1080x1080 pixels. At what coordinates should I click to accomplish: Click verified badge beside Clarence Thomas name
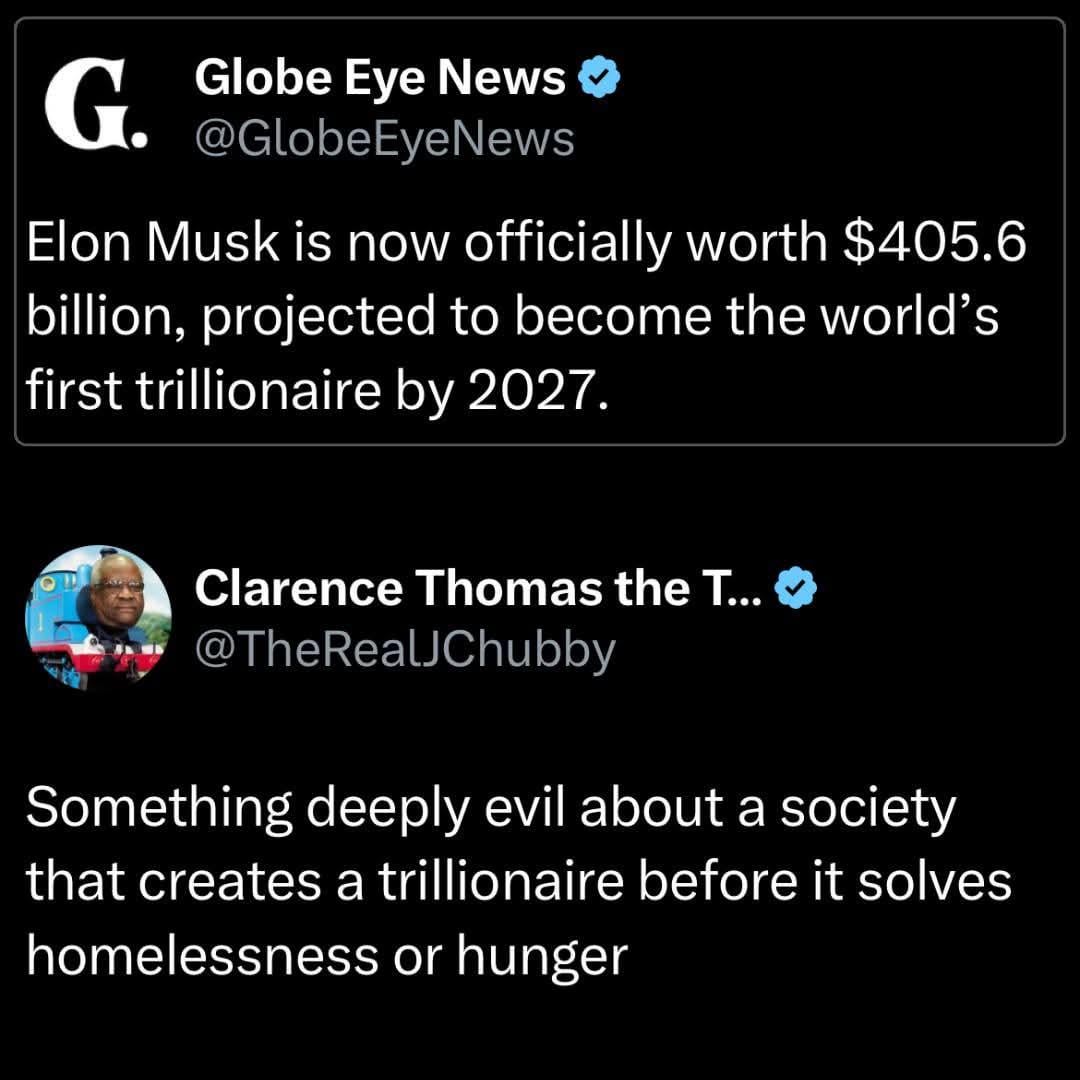click(796, 588)
